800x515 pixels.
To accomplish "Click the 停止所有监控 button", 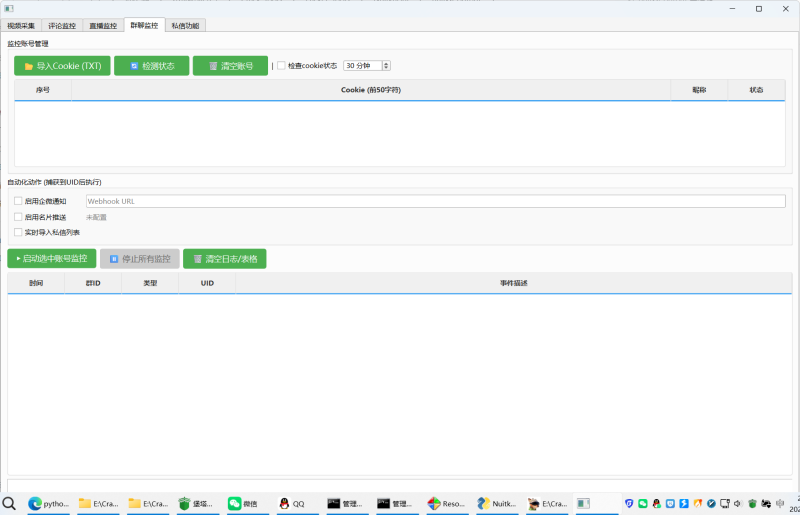I will 140,259.
